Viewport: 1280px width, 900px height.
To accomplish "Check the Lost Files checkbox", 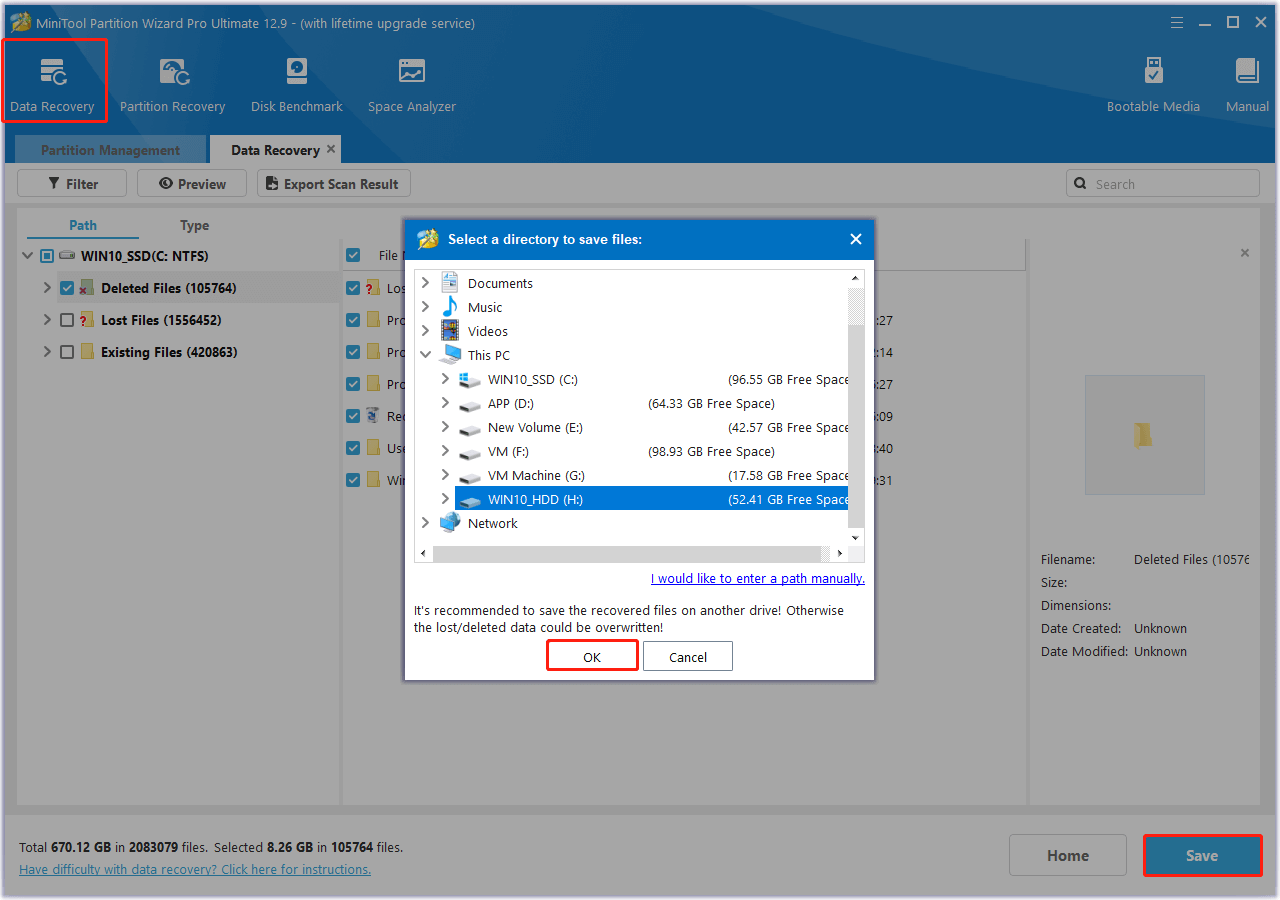I will coord(67,320).
